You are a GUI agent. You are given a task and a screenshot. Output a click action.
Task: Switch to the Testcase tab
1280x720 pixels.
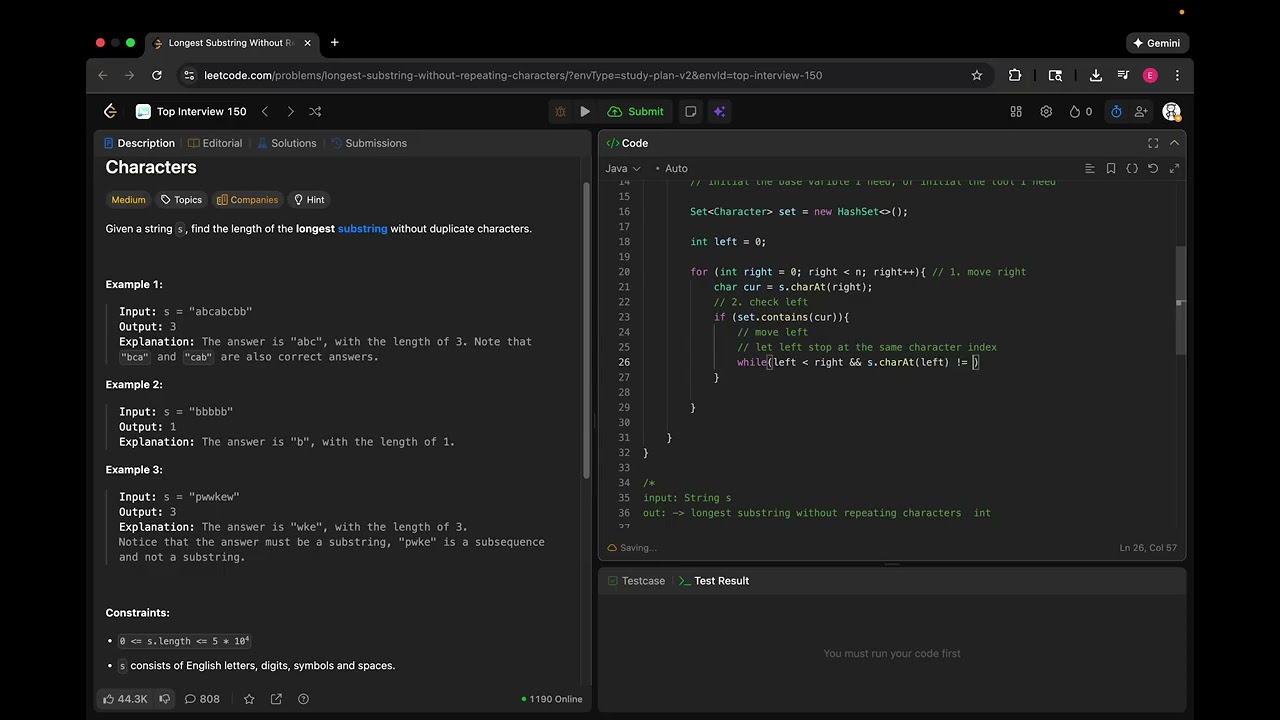click(x=635, y=581)
